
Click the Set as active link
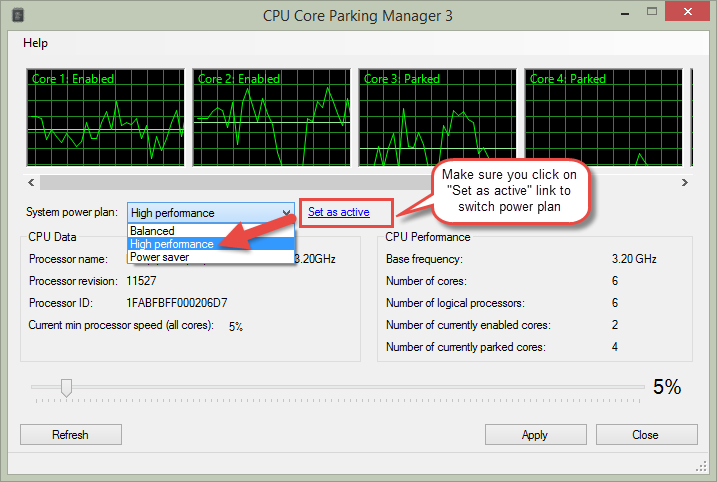(x=339, y=212)
